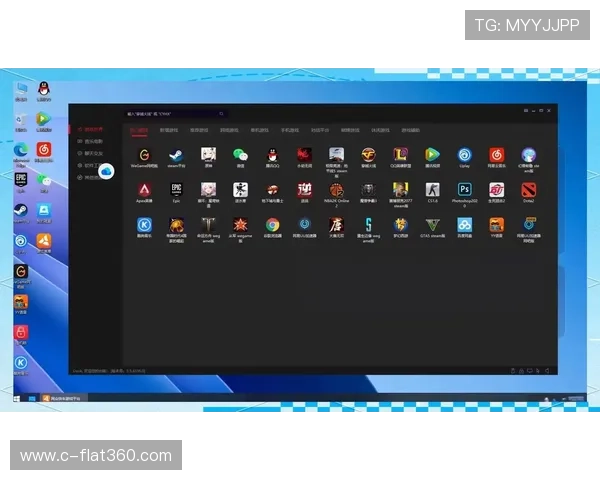The width and height of the screenshot is (600, 480).
Task: Click the blue cloud floating button
Action: coord(106,172)
